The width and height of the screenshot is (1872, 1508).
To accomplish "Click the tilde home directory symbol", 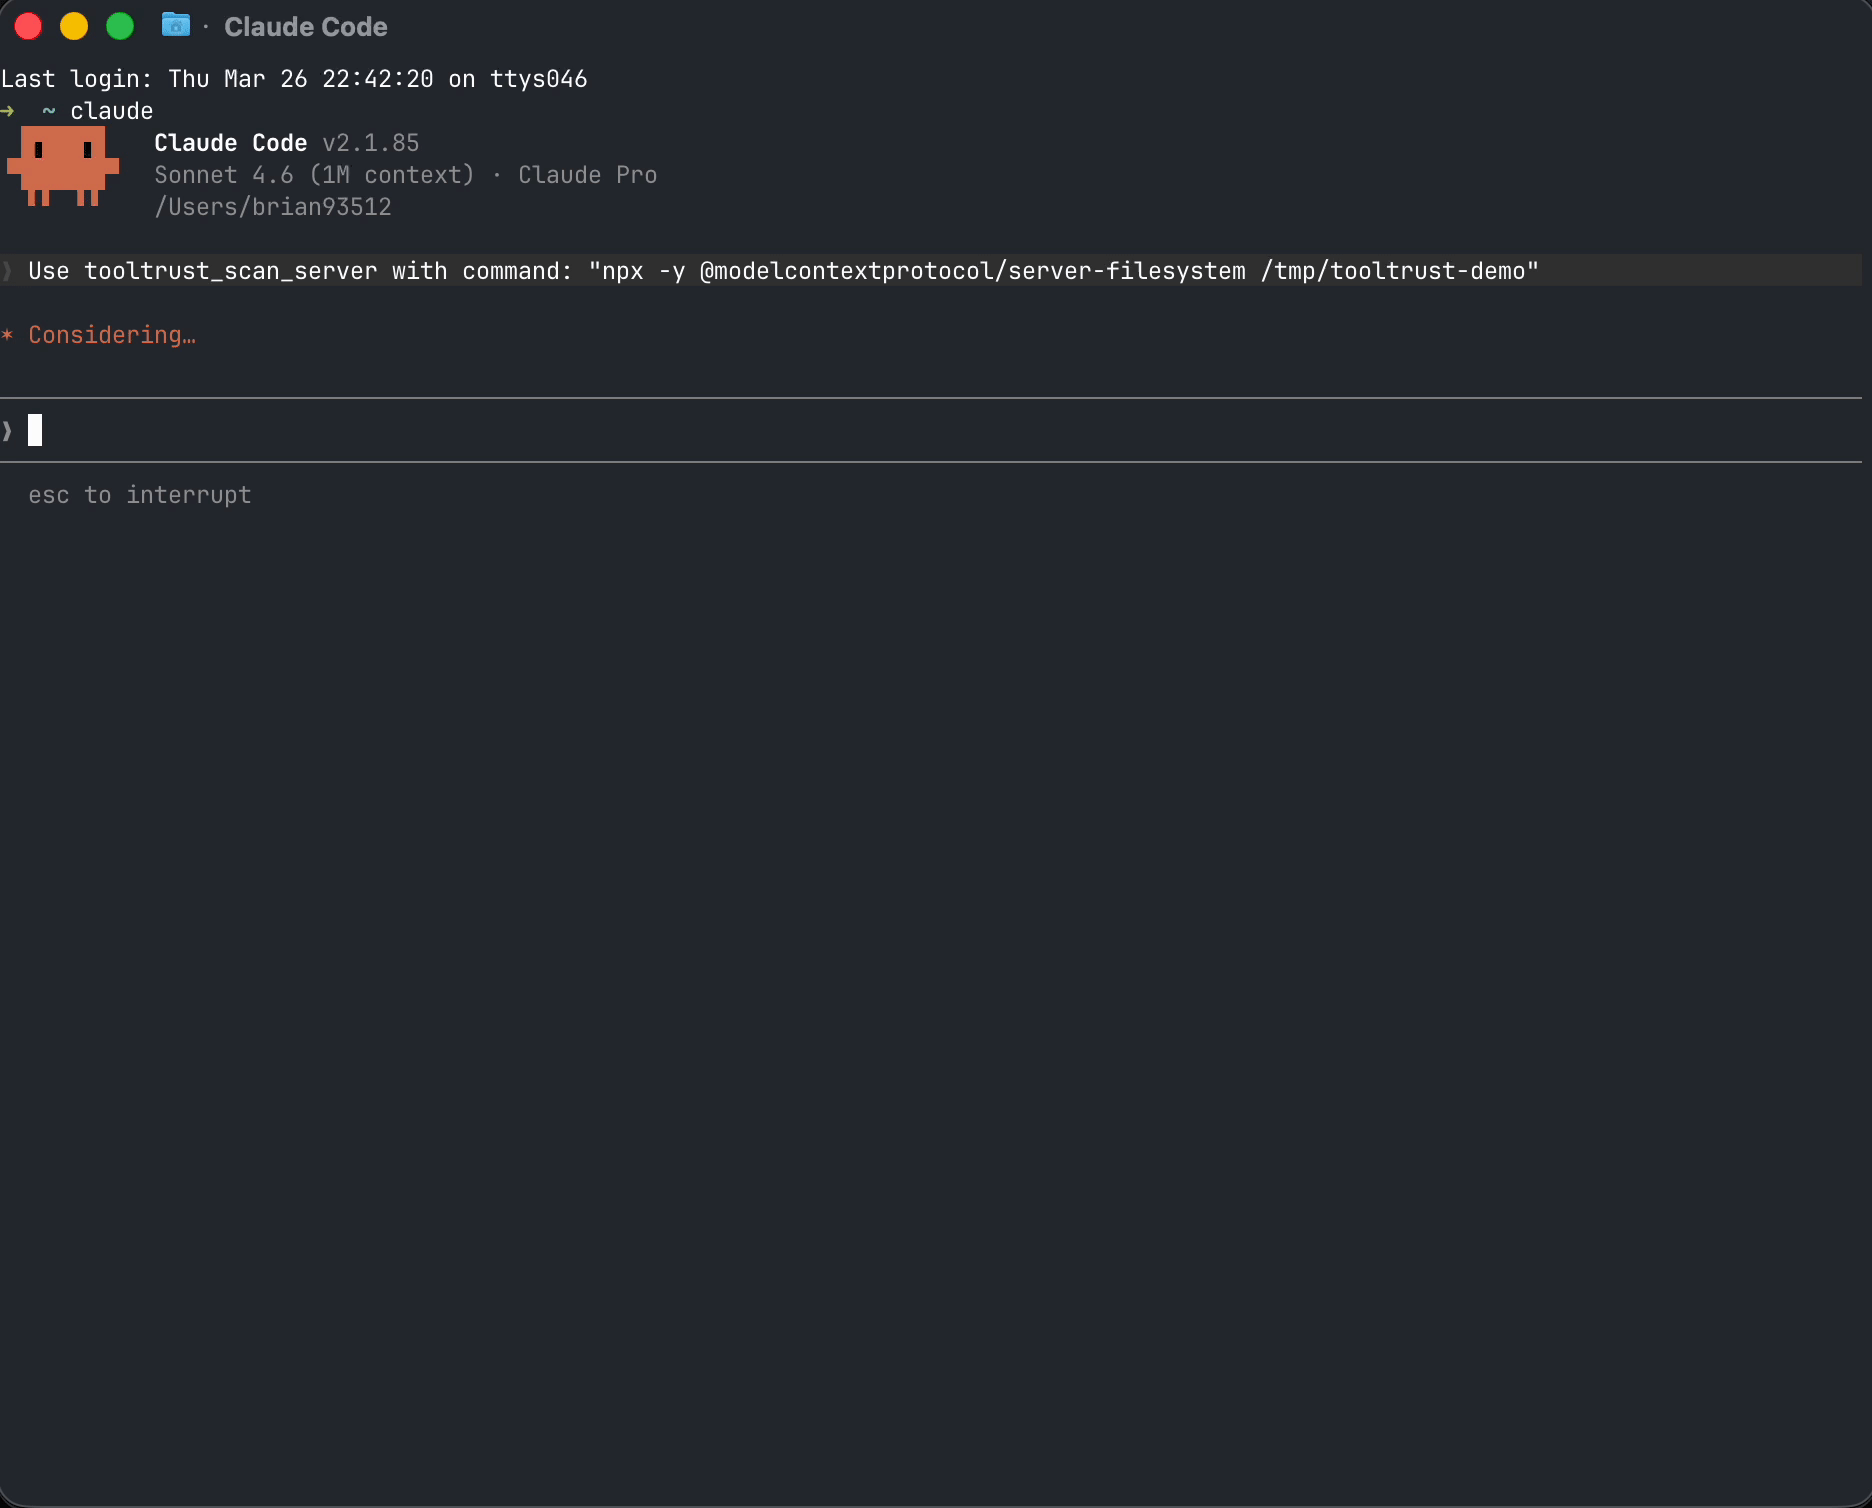I will pyautogui.click(x=48, y=111).
